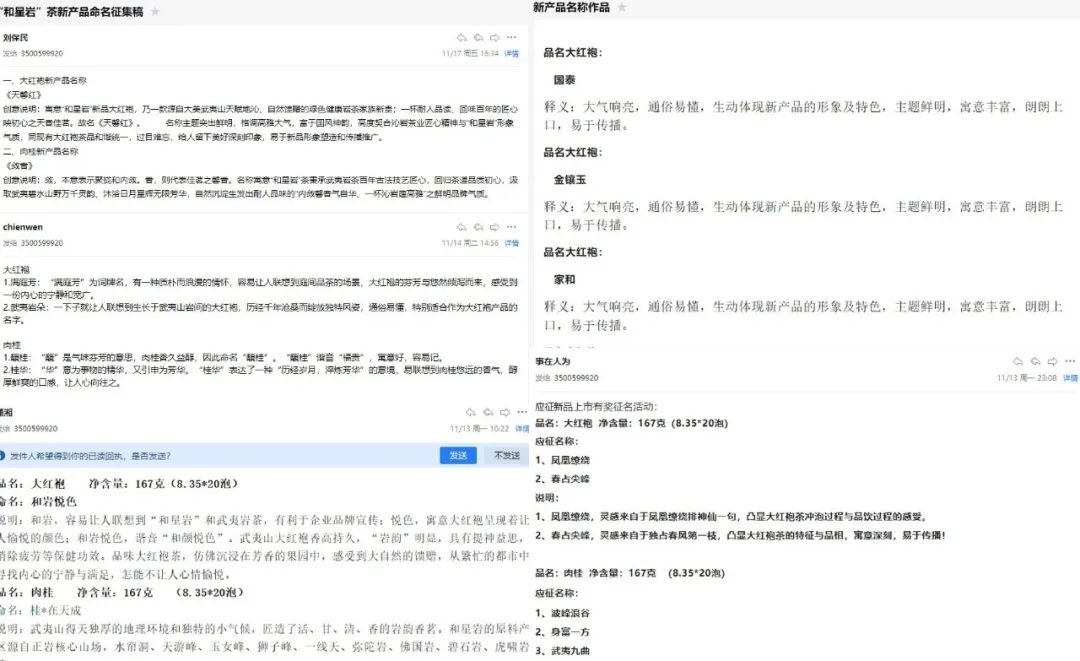
Task: Open more options on 事在人为's email
Action: point(1070,361)
